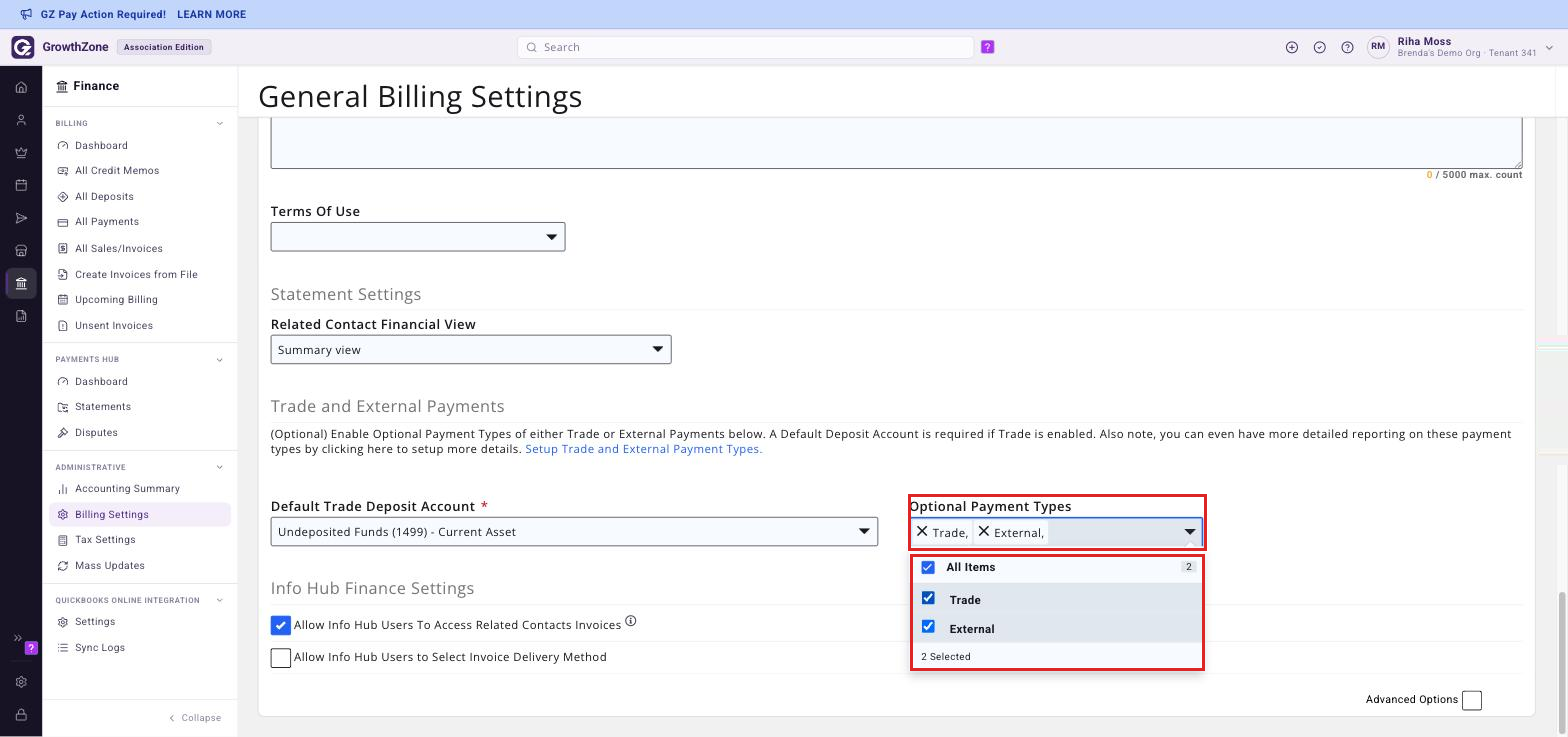The height and width of the screenshot is (737, 1568).
Task: Open the Communications send icon in left rail
Action: pyautogui.click(x=21, y=218)
